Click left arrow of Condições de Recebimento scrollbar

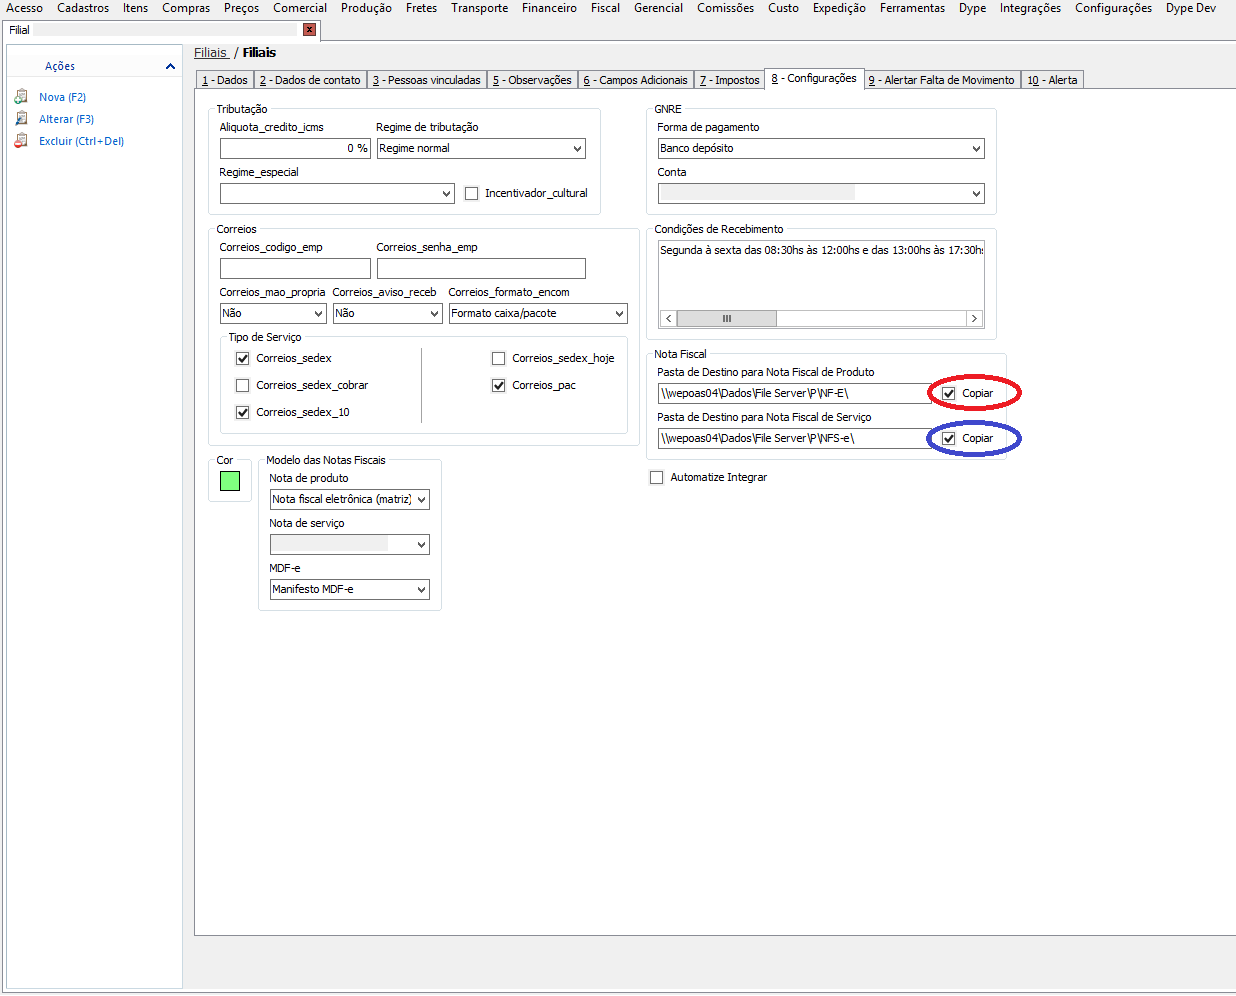(x=668, y=319)
